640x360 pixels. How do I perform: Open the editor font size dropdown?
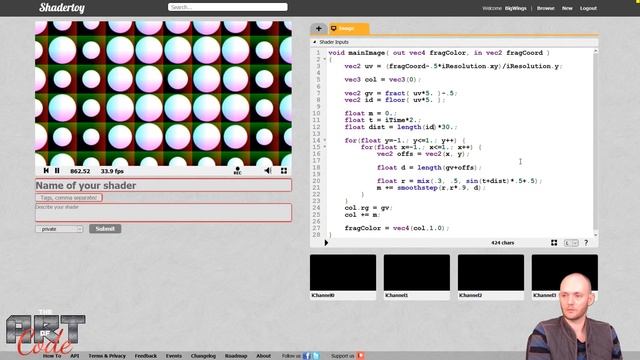click(571, 243)
